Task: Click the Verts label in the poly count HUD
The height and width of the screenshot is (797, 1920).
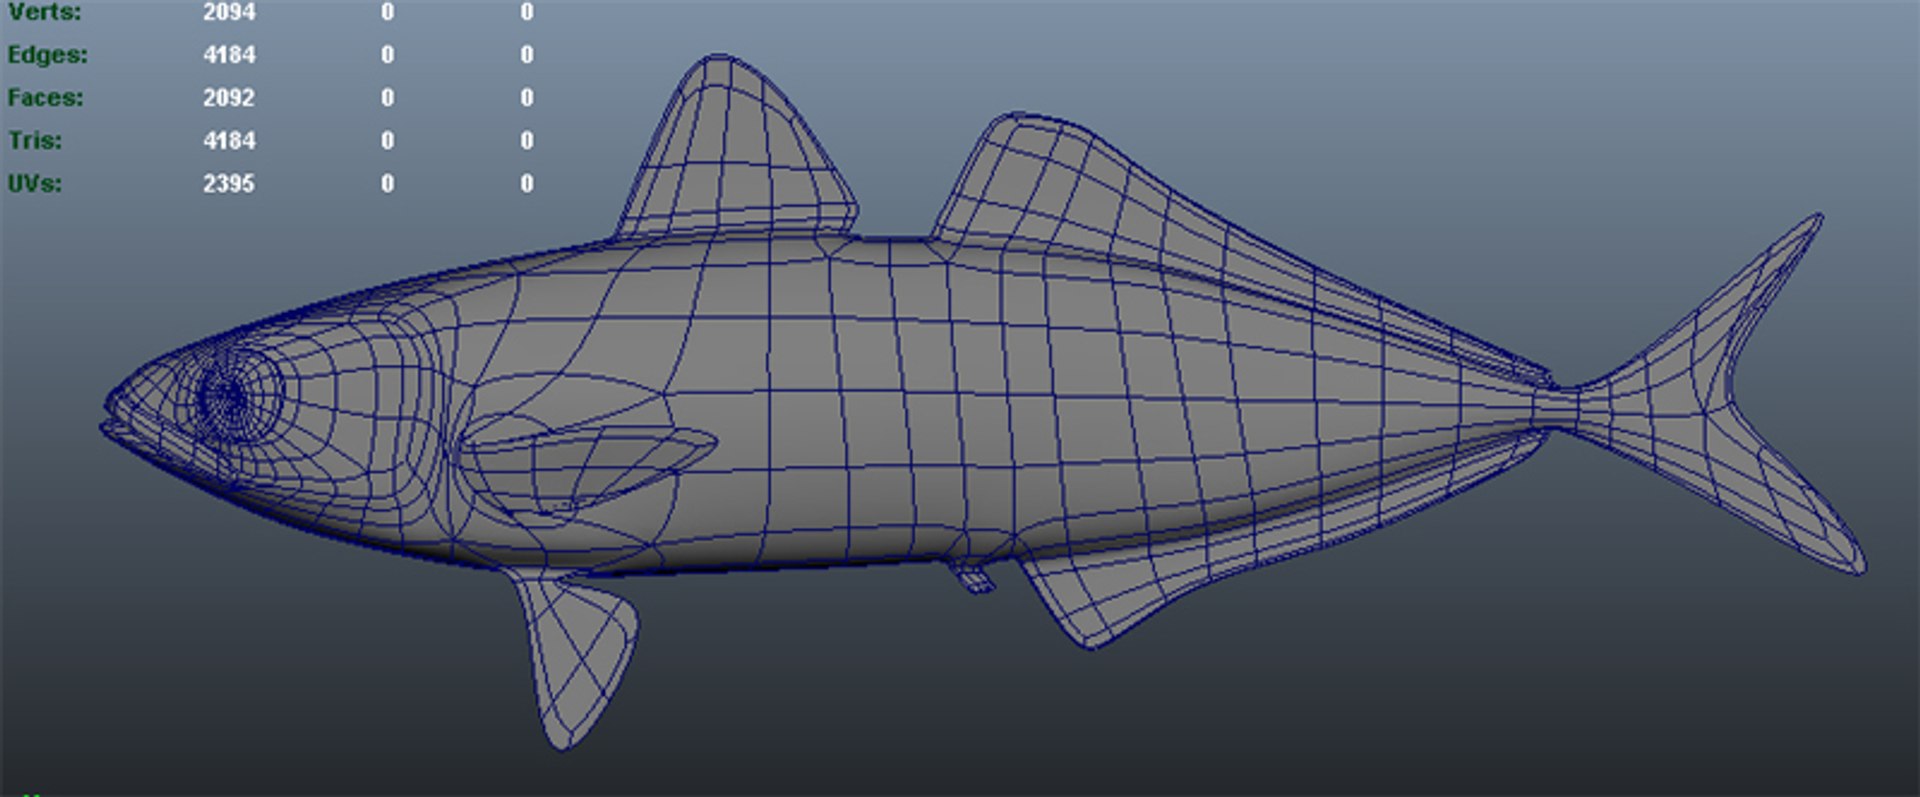Action: [x=44, y=12]
